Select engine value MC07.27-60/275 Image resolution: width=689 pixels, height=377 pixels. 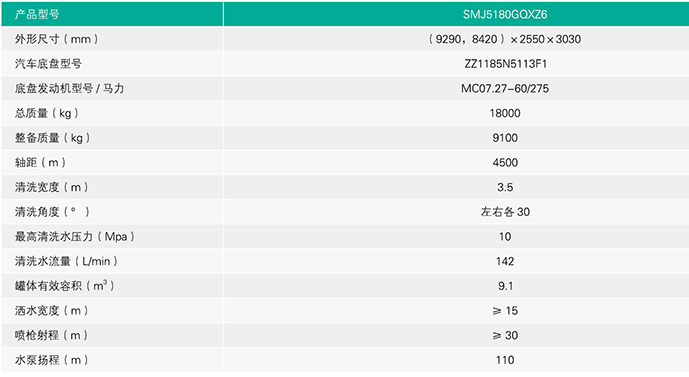[x=505, y=88]
